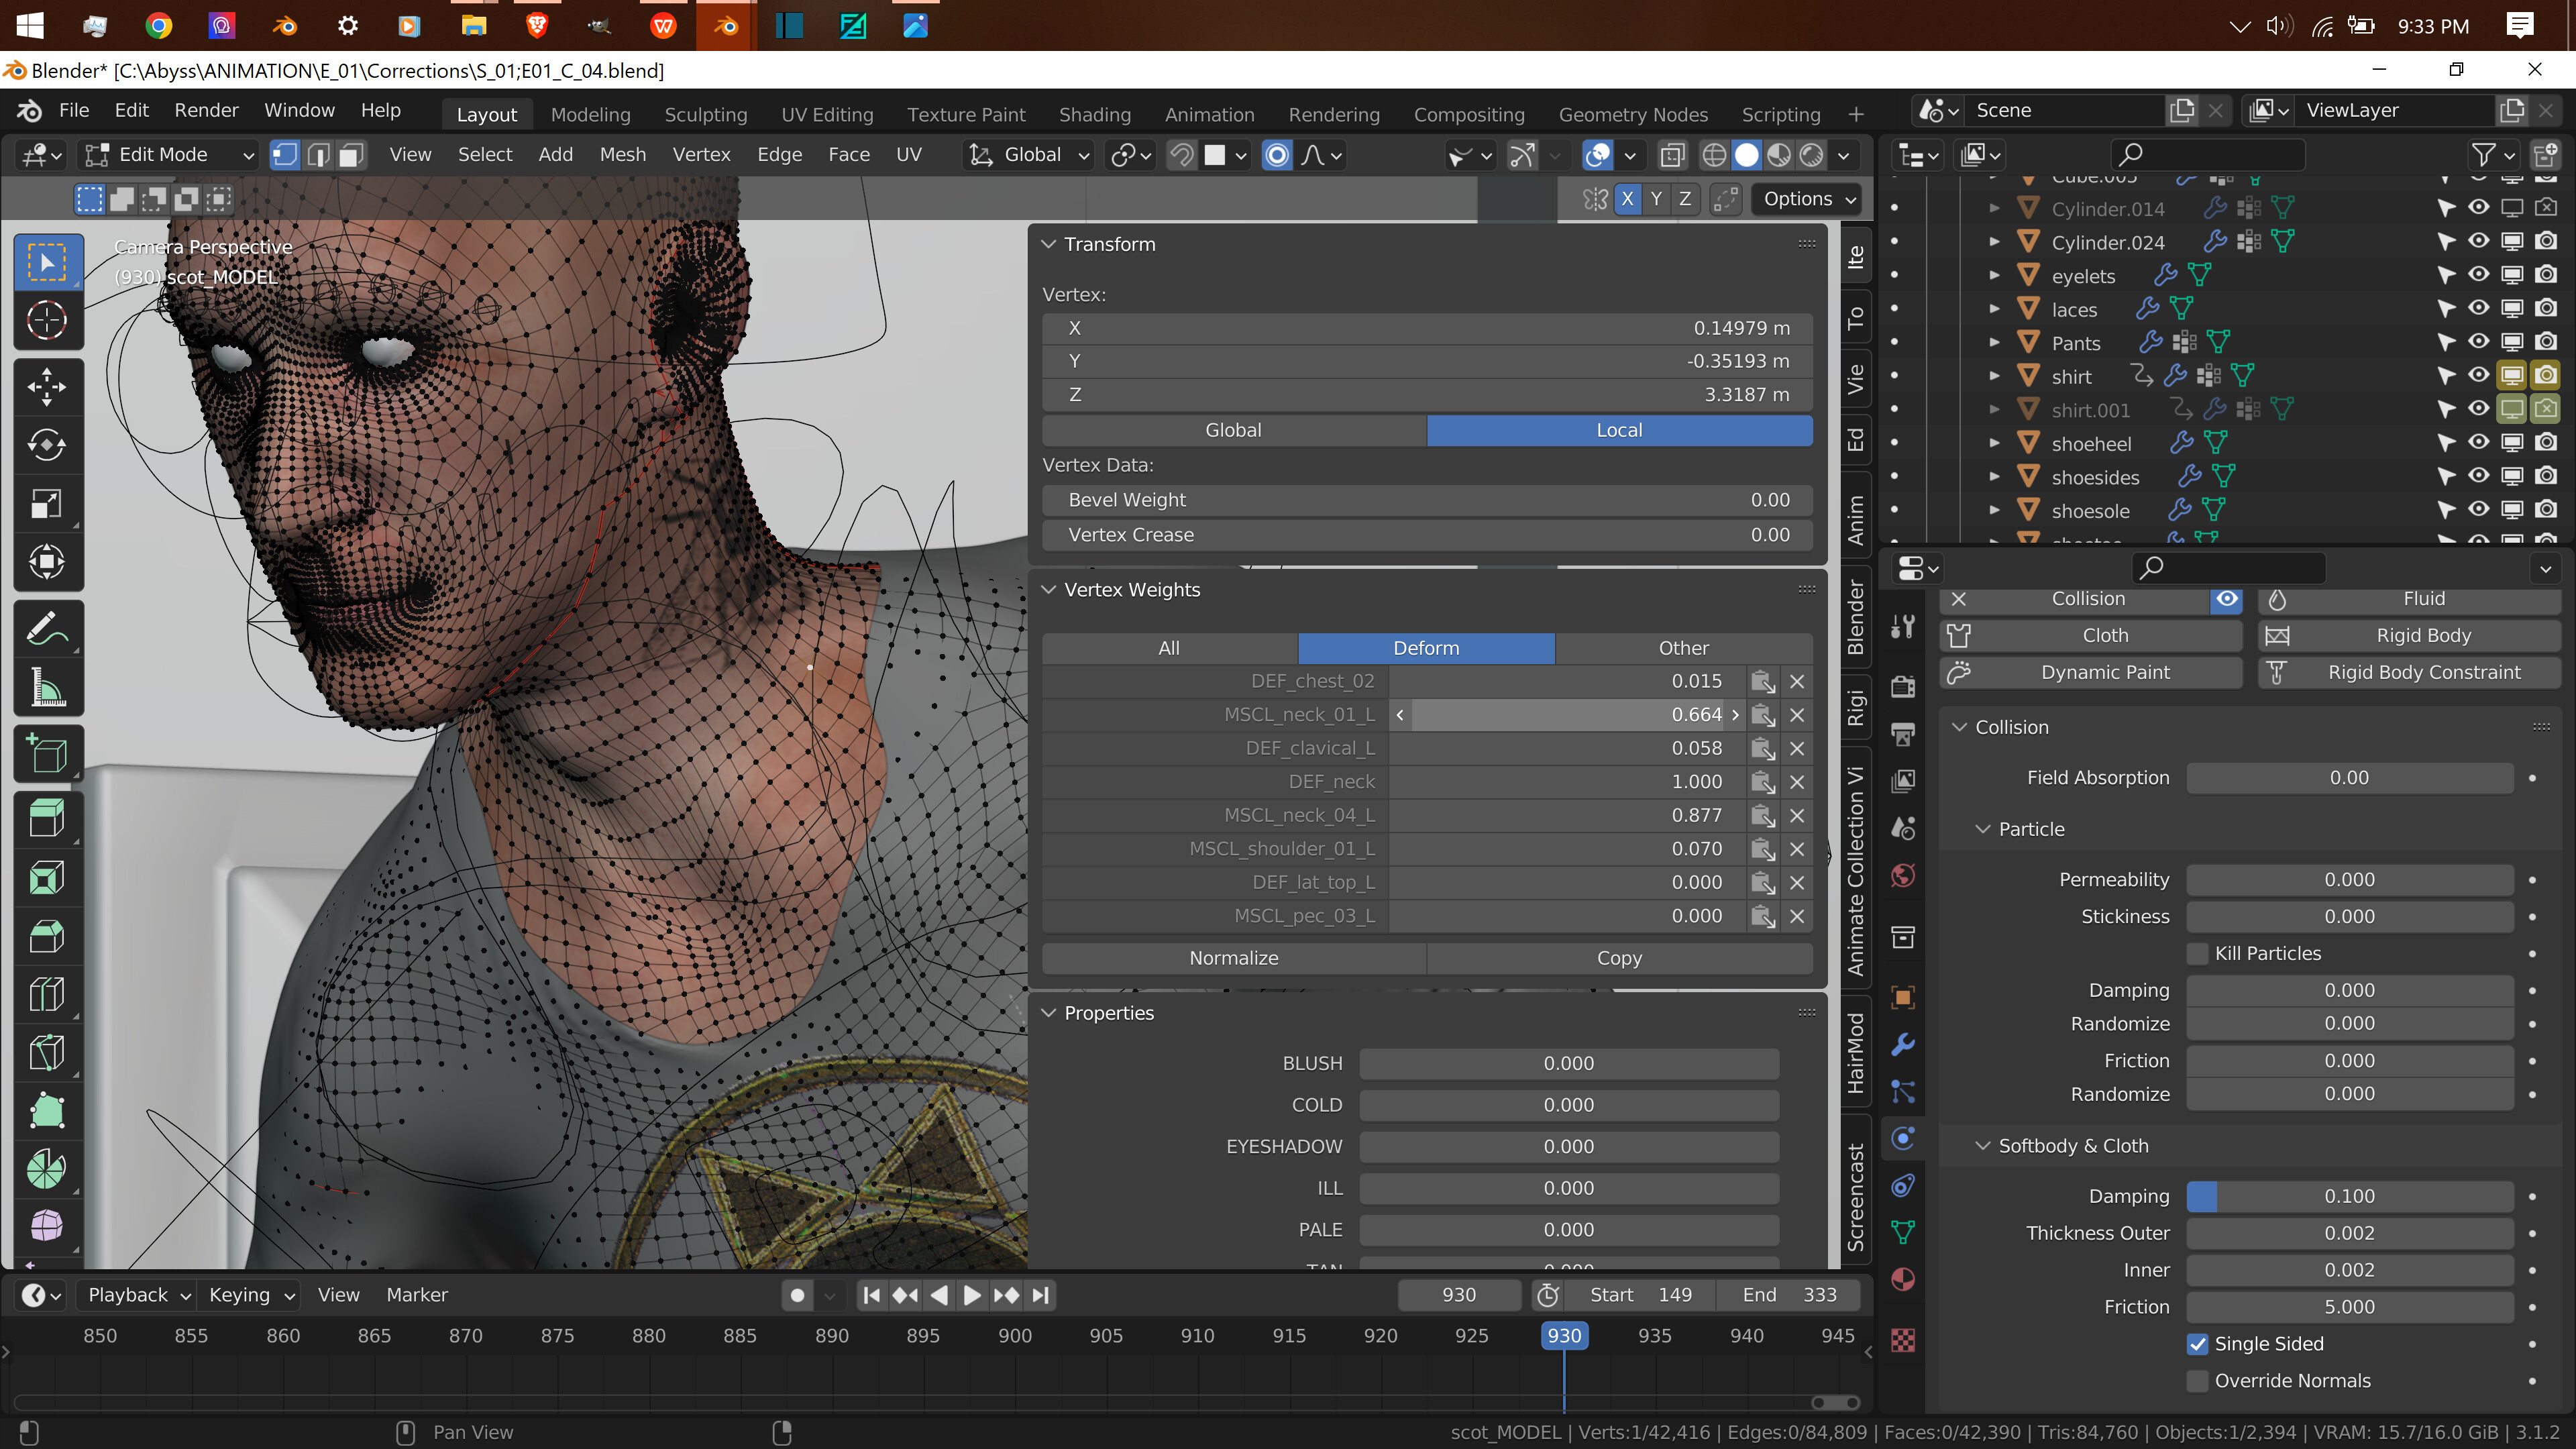Click the Normalize button

pos(1234,958)
